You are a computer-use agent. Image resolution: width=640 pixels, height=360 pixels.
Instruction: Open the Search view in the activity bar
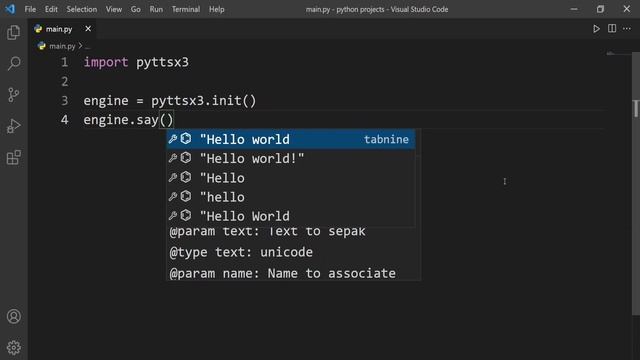[x=13, y=63]
